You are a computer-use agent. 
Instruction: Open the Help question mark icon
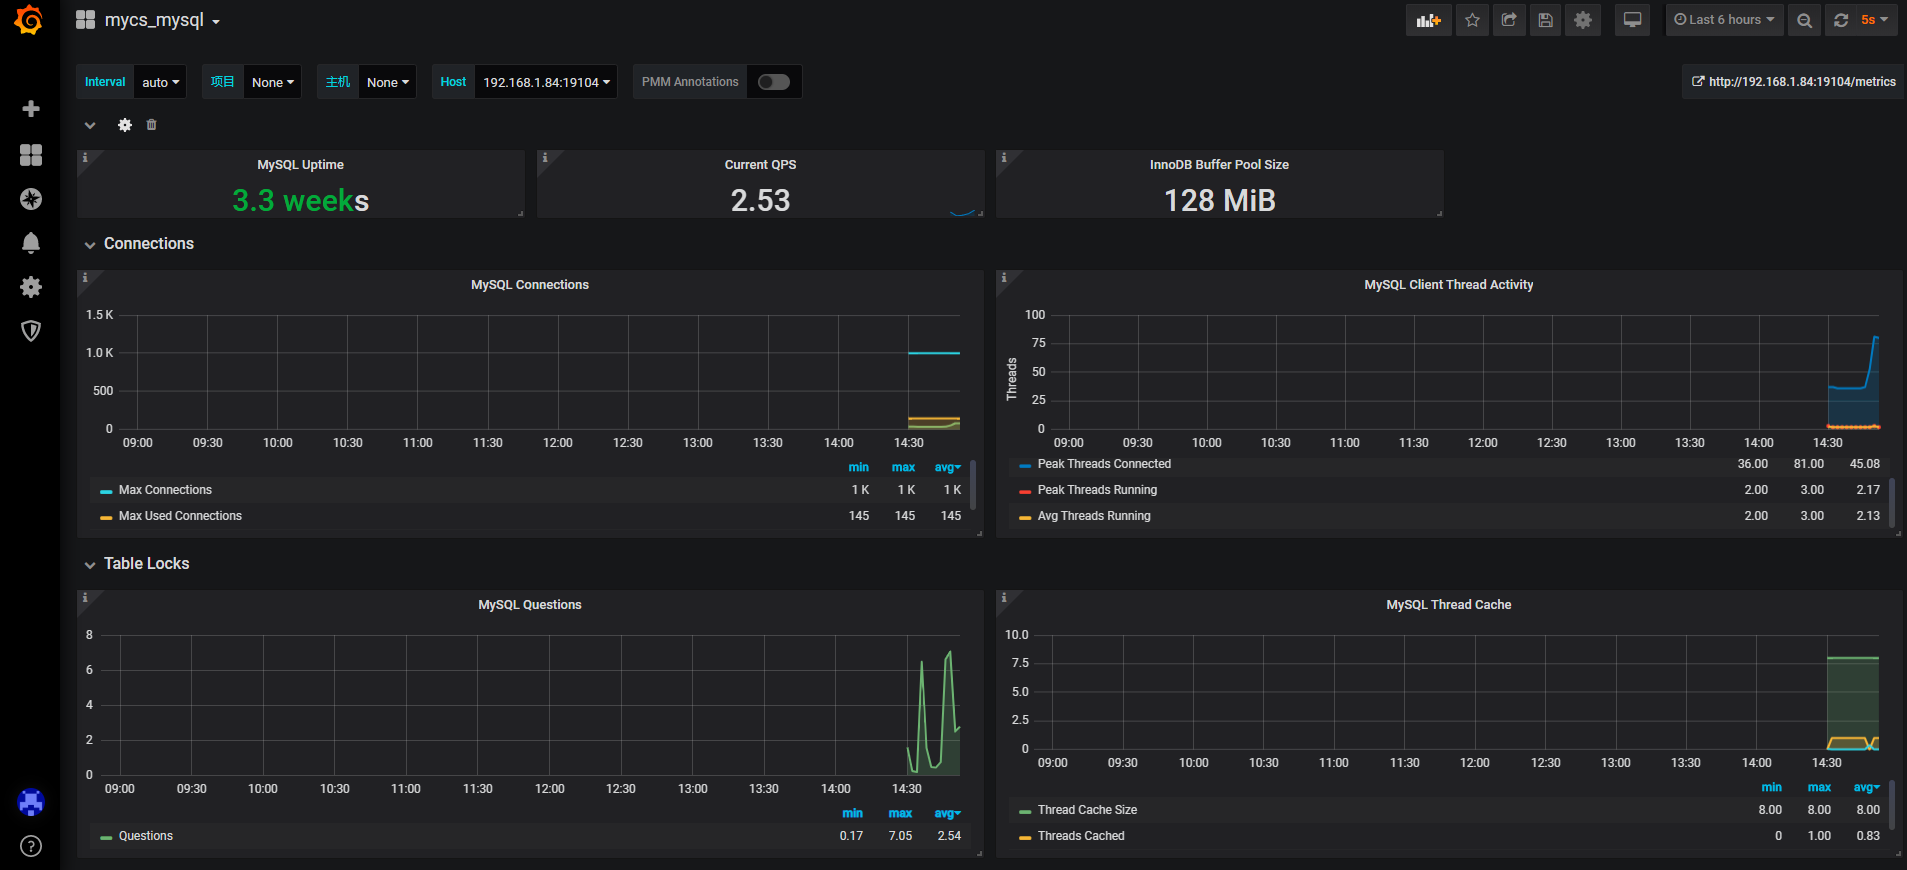click(31, 846)
